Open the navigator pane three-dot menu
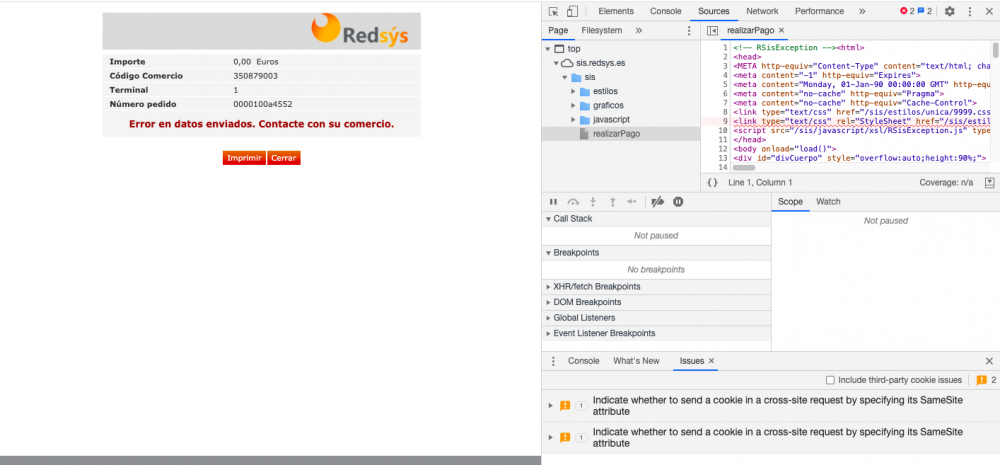The image size is (1000, 465). pyautogui.click(x=689, y=31)
